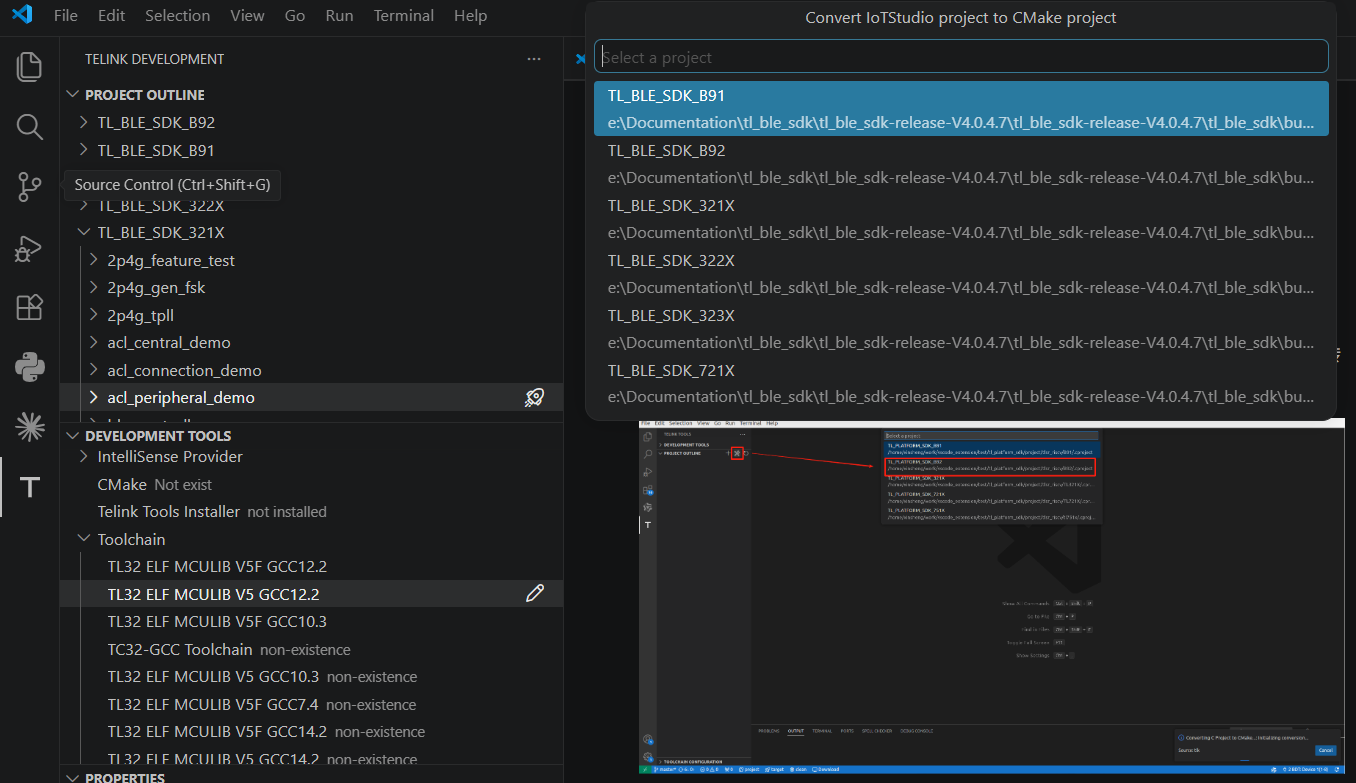Image resolution: width=1356 pixels, height=783 pixels.
Task: Select the 'CMake Not exist' row
Action: pyautogui.click(x=311, y=485)
